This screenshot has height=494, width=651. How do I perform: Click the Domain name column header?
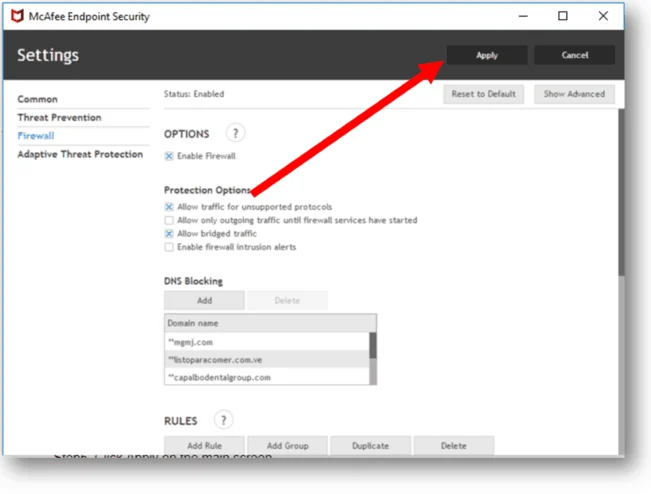(270, 323)
